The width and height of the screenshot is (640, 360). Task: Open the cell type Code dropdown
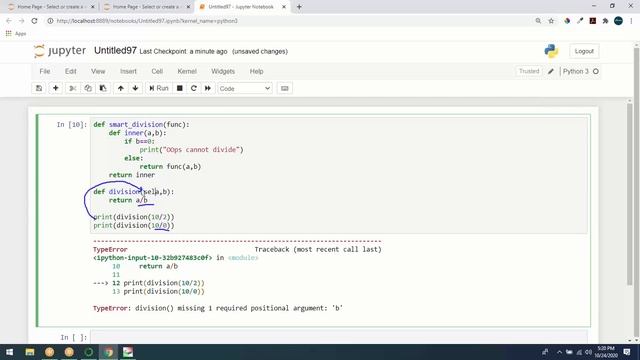[x=245, y=89]
